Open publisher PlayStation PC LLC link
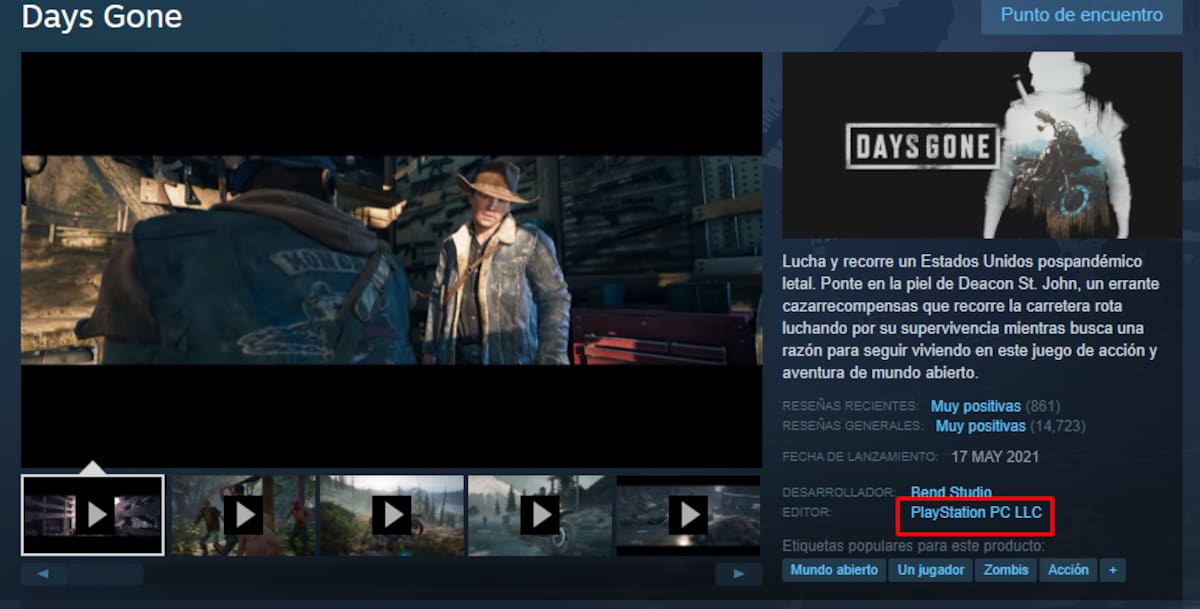Viewport: 1200px width, 609px height. click(x=976, y=512)
